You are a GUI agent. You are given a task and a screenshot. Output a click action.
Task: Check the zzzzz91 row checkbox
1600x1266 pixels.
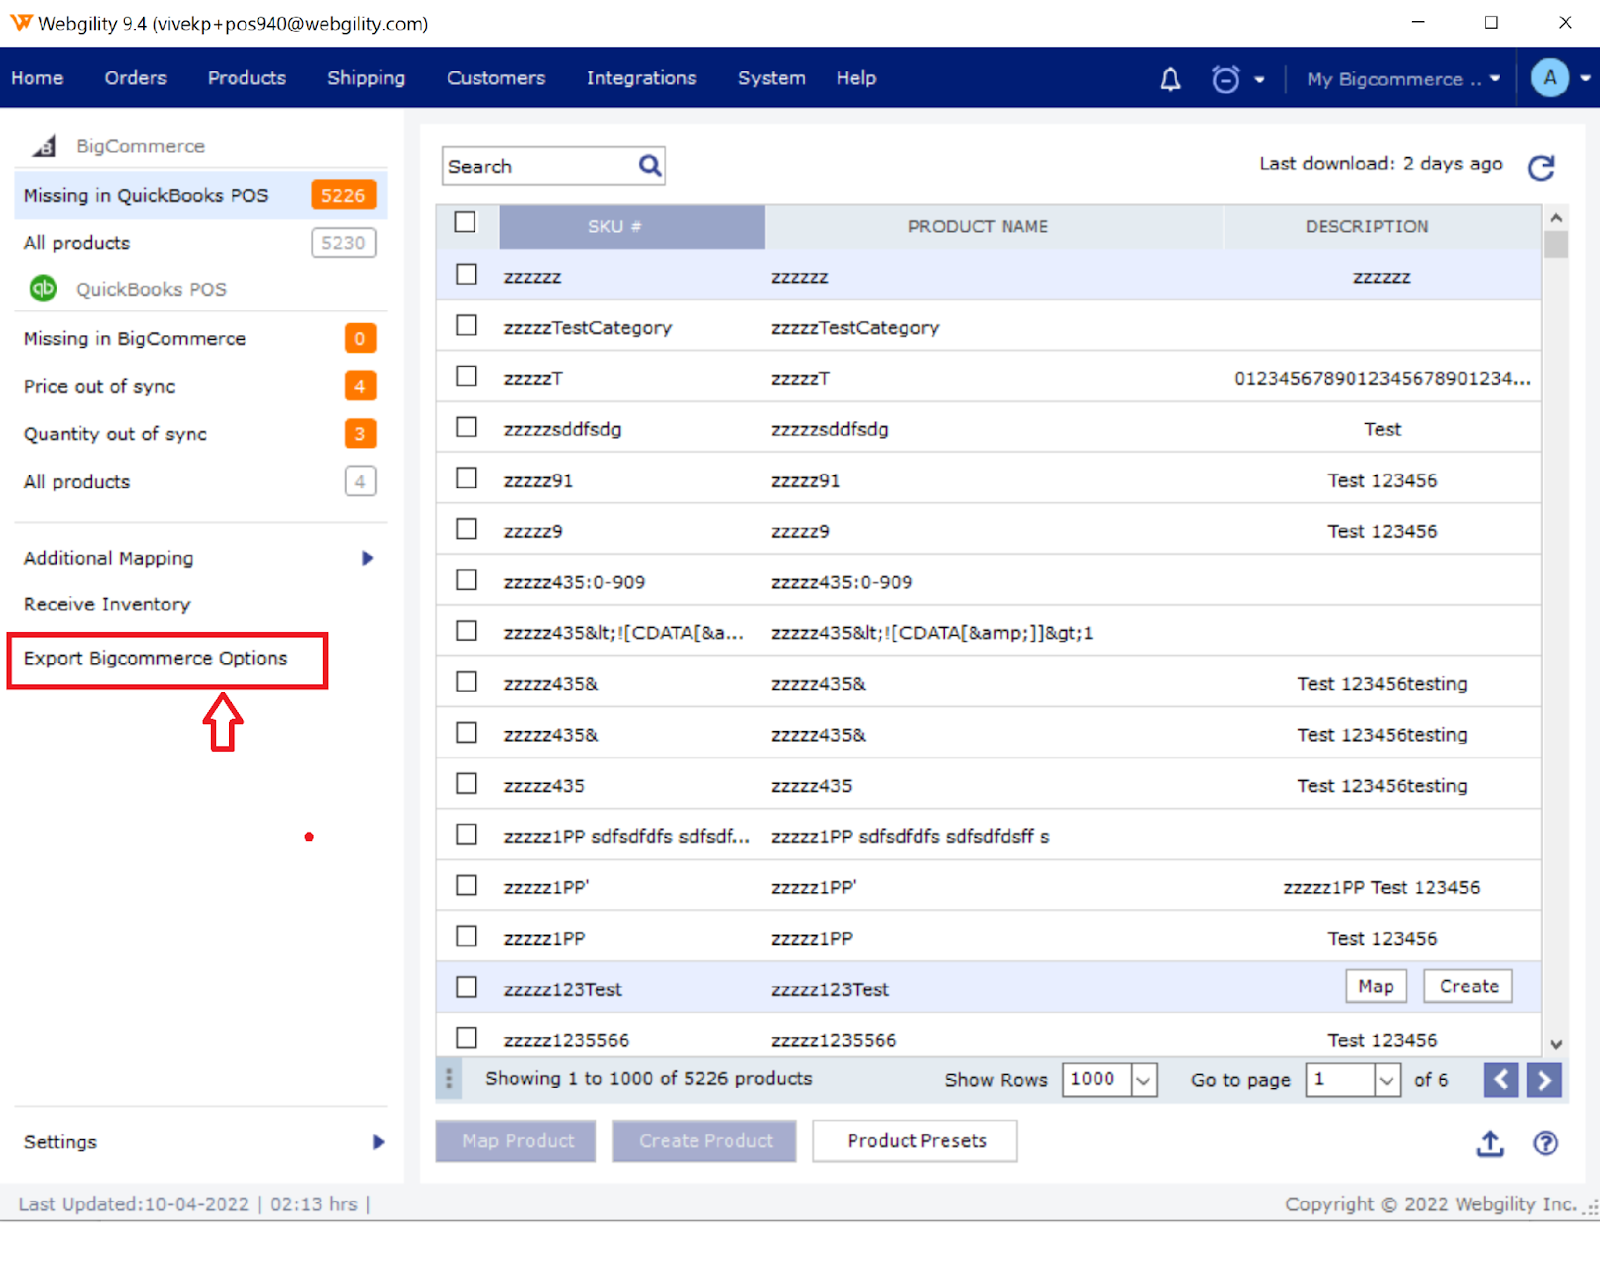[x=466, y=478]
